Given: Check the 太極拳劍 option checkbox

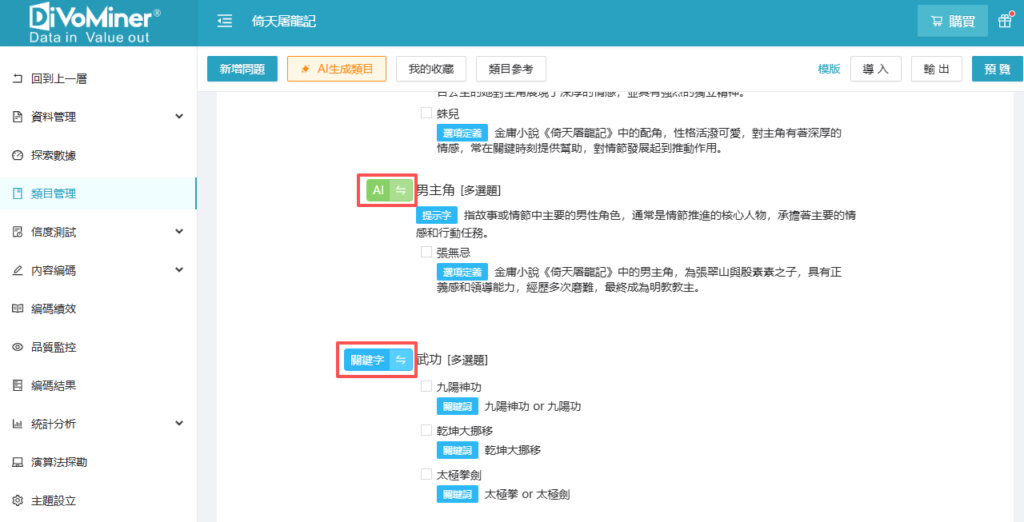Looking at the screenshot, I should [x=426, y=474].
